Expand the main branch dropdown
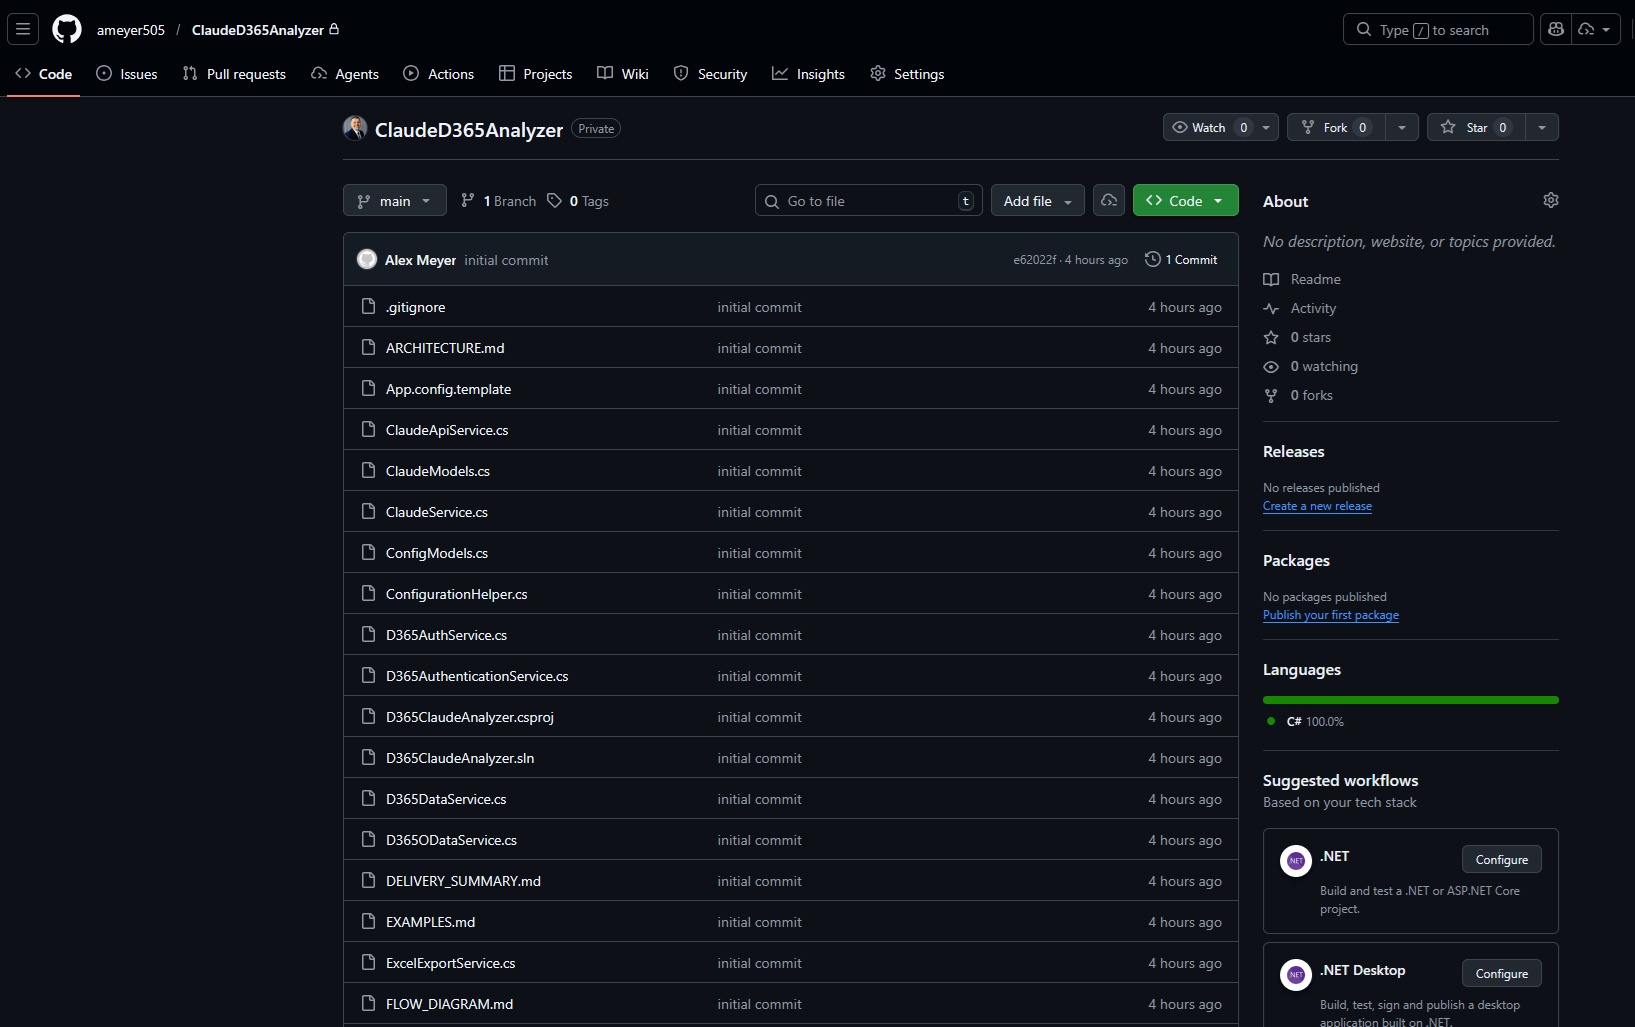 [394, 201]
